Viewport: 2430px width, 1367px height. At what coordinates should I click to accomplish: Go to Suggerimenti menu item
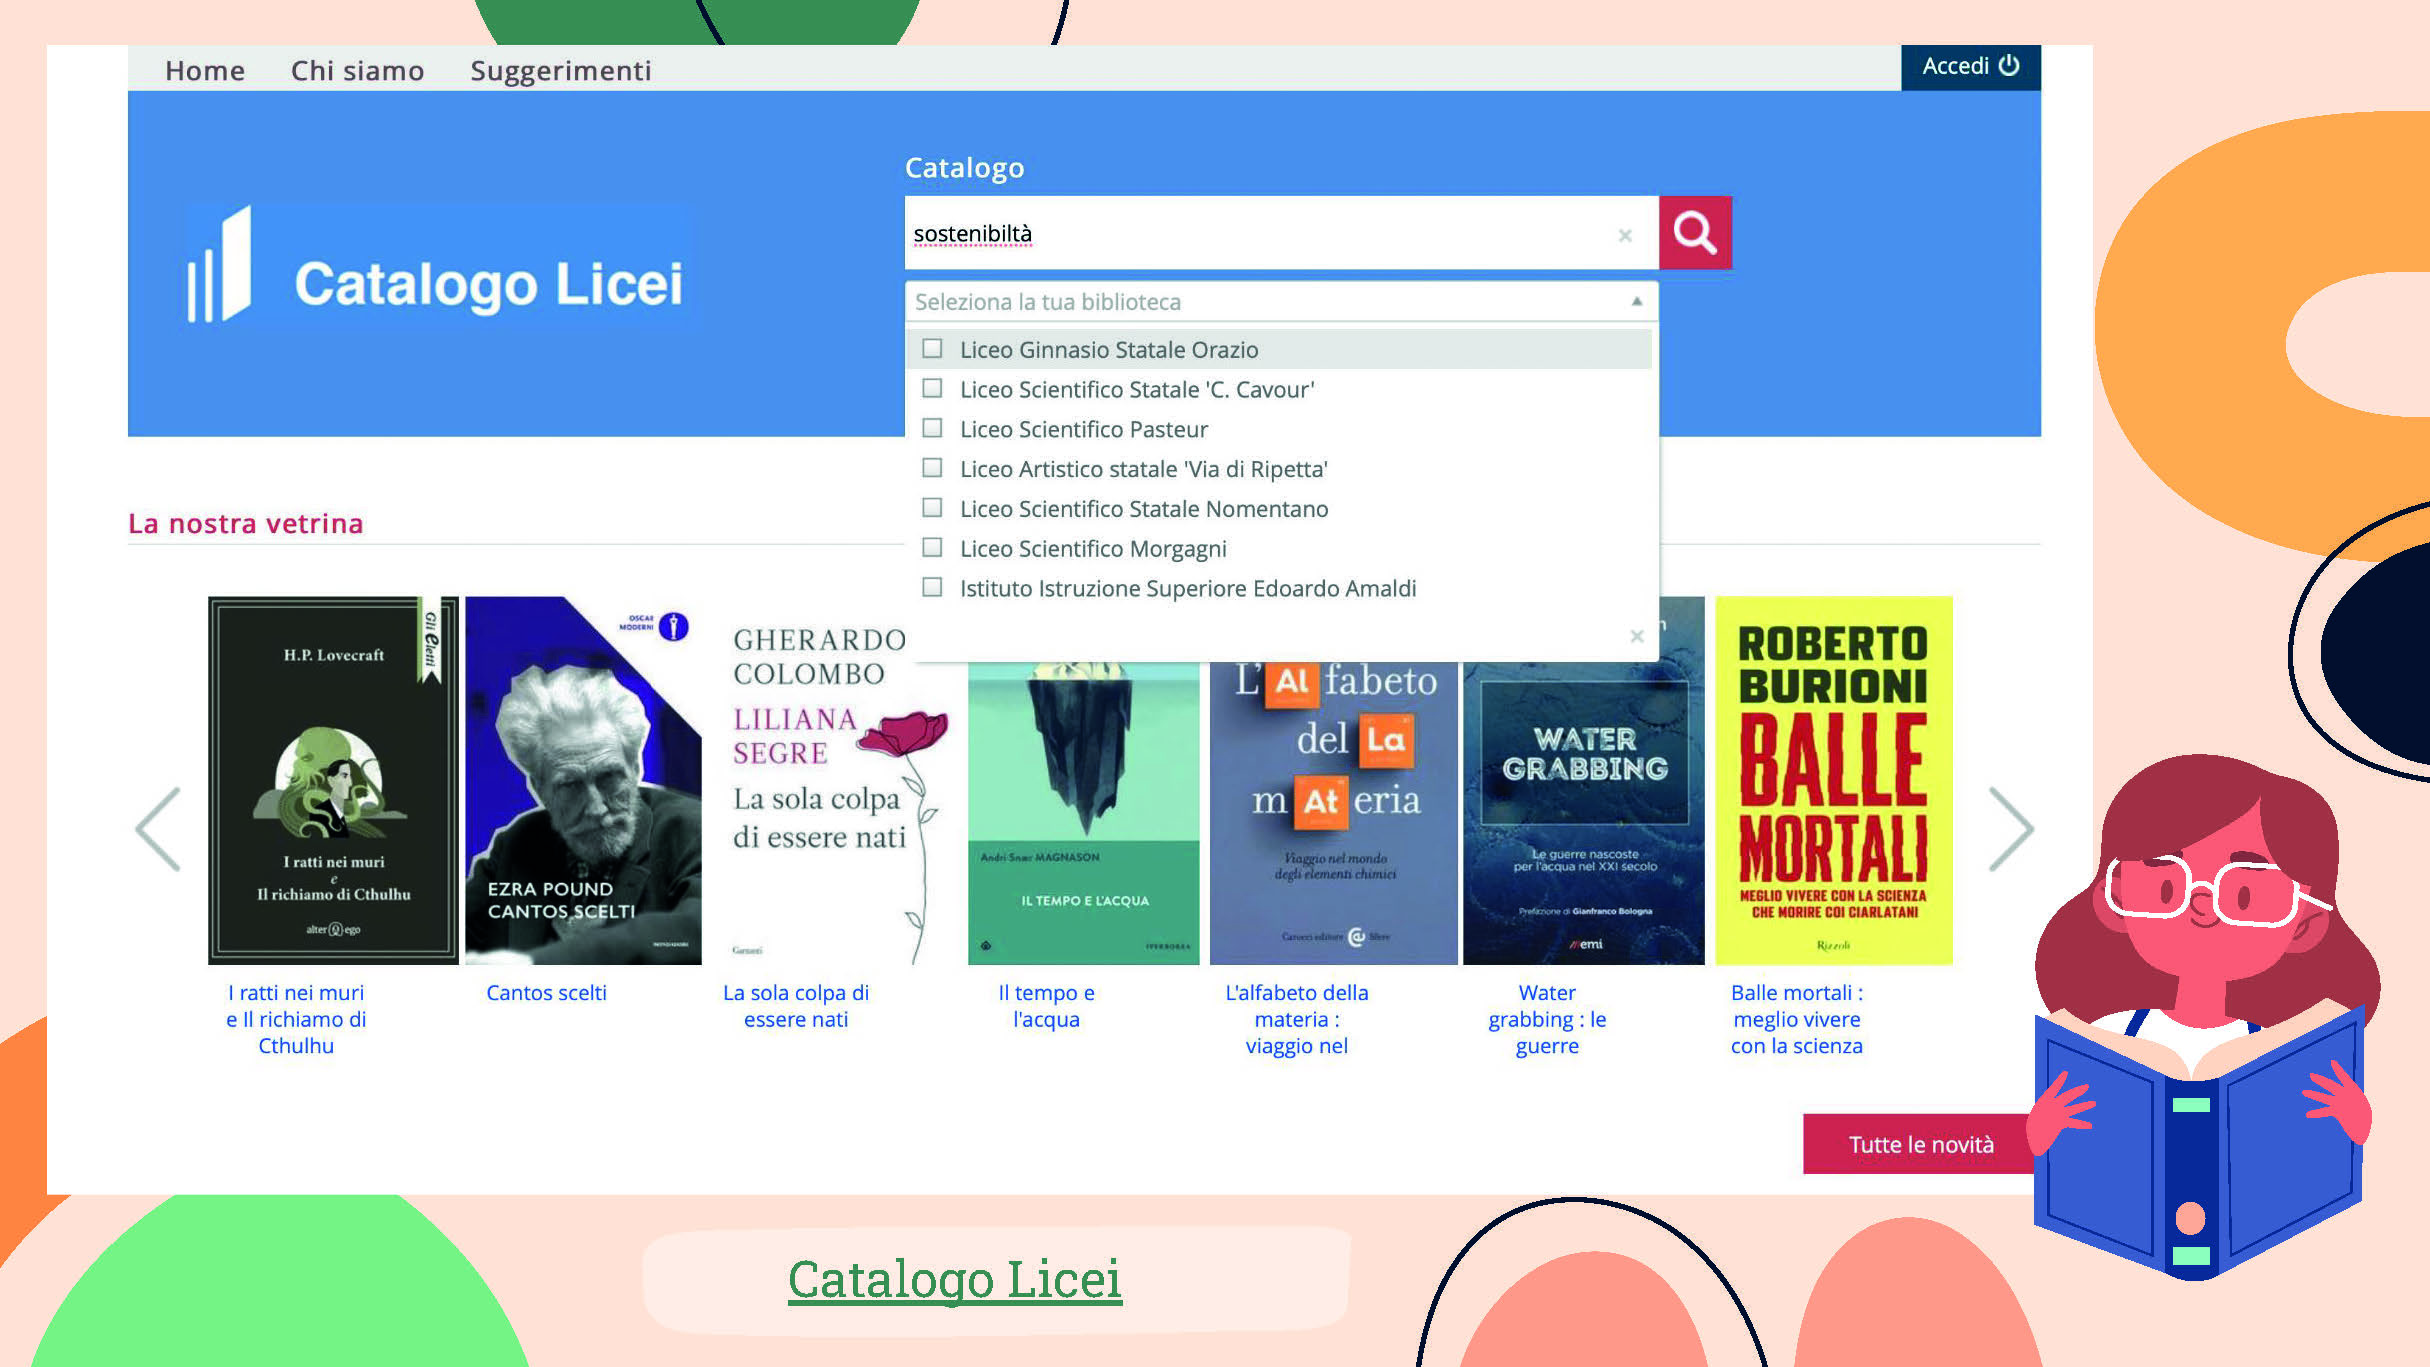pyautogui.click(x=561, y=71)
